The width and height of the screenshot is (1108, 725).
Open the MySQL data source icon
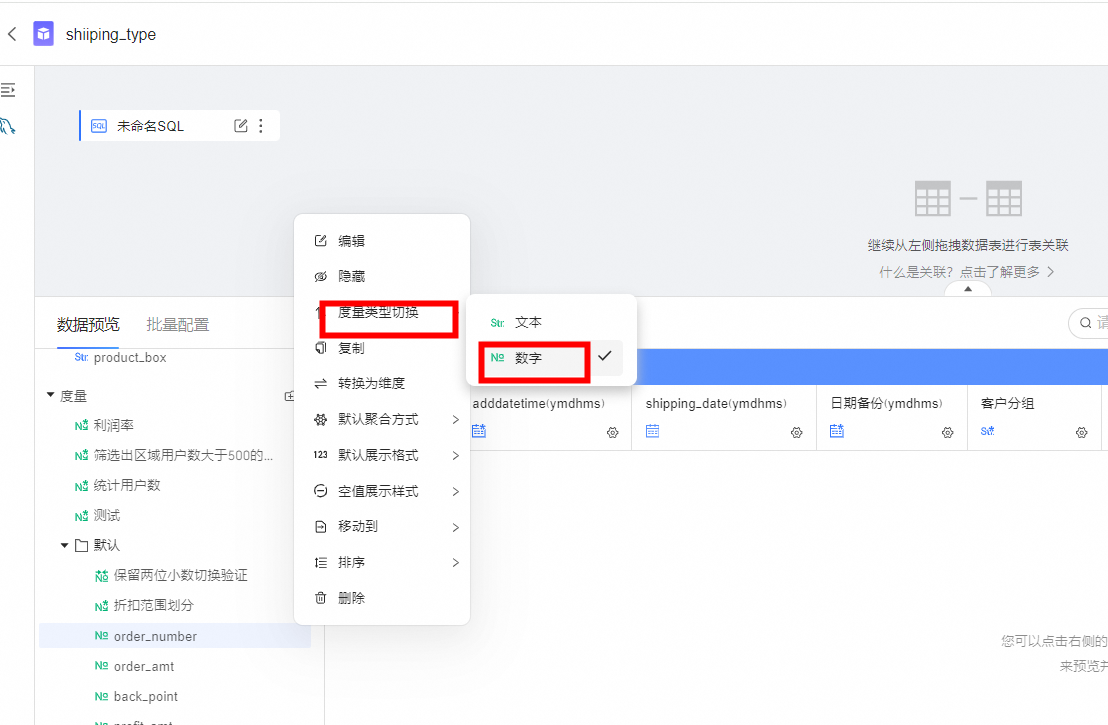8,126
